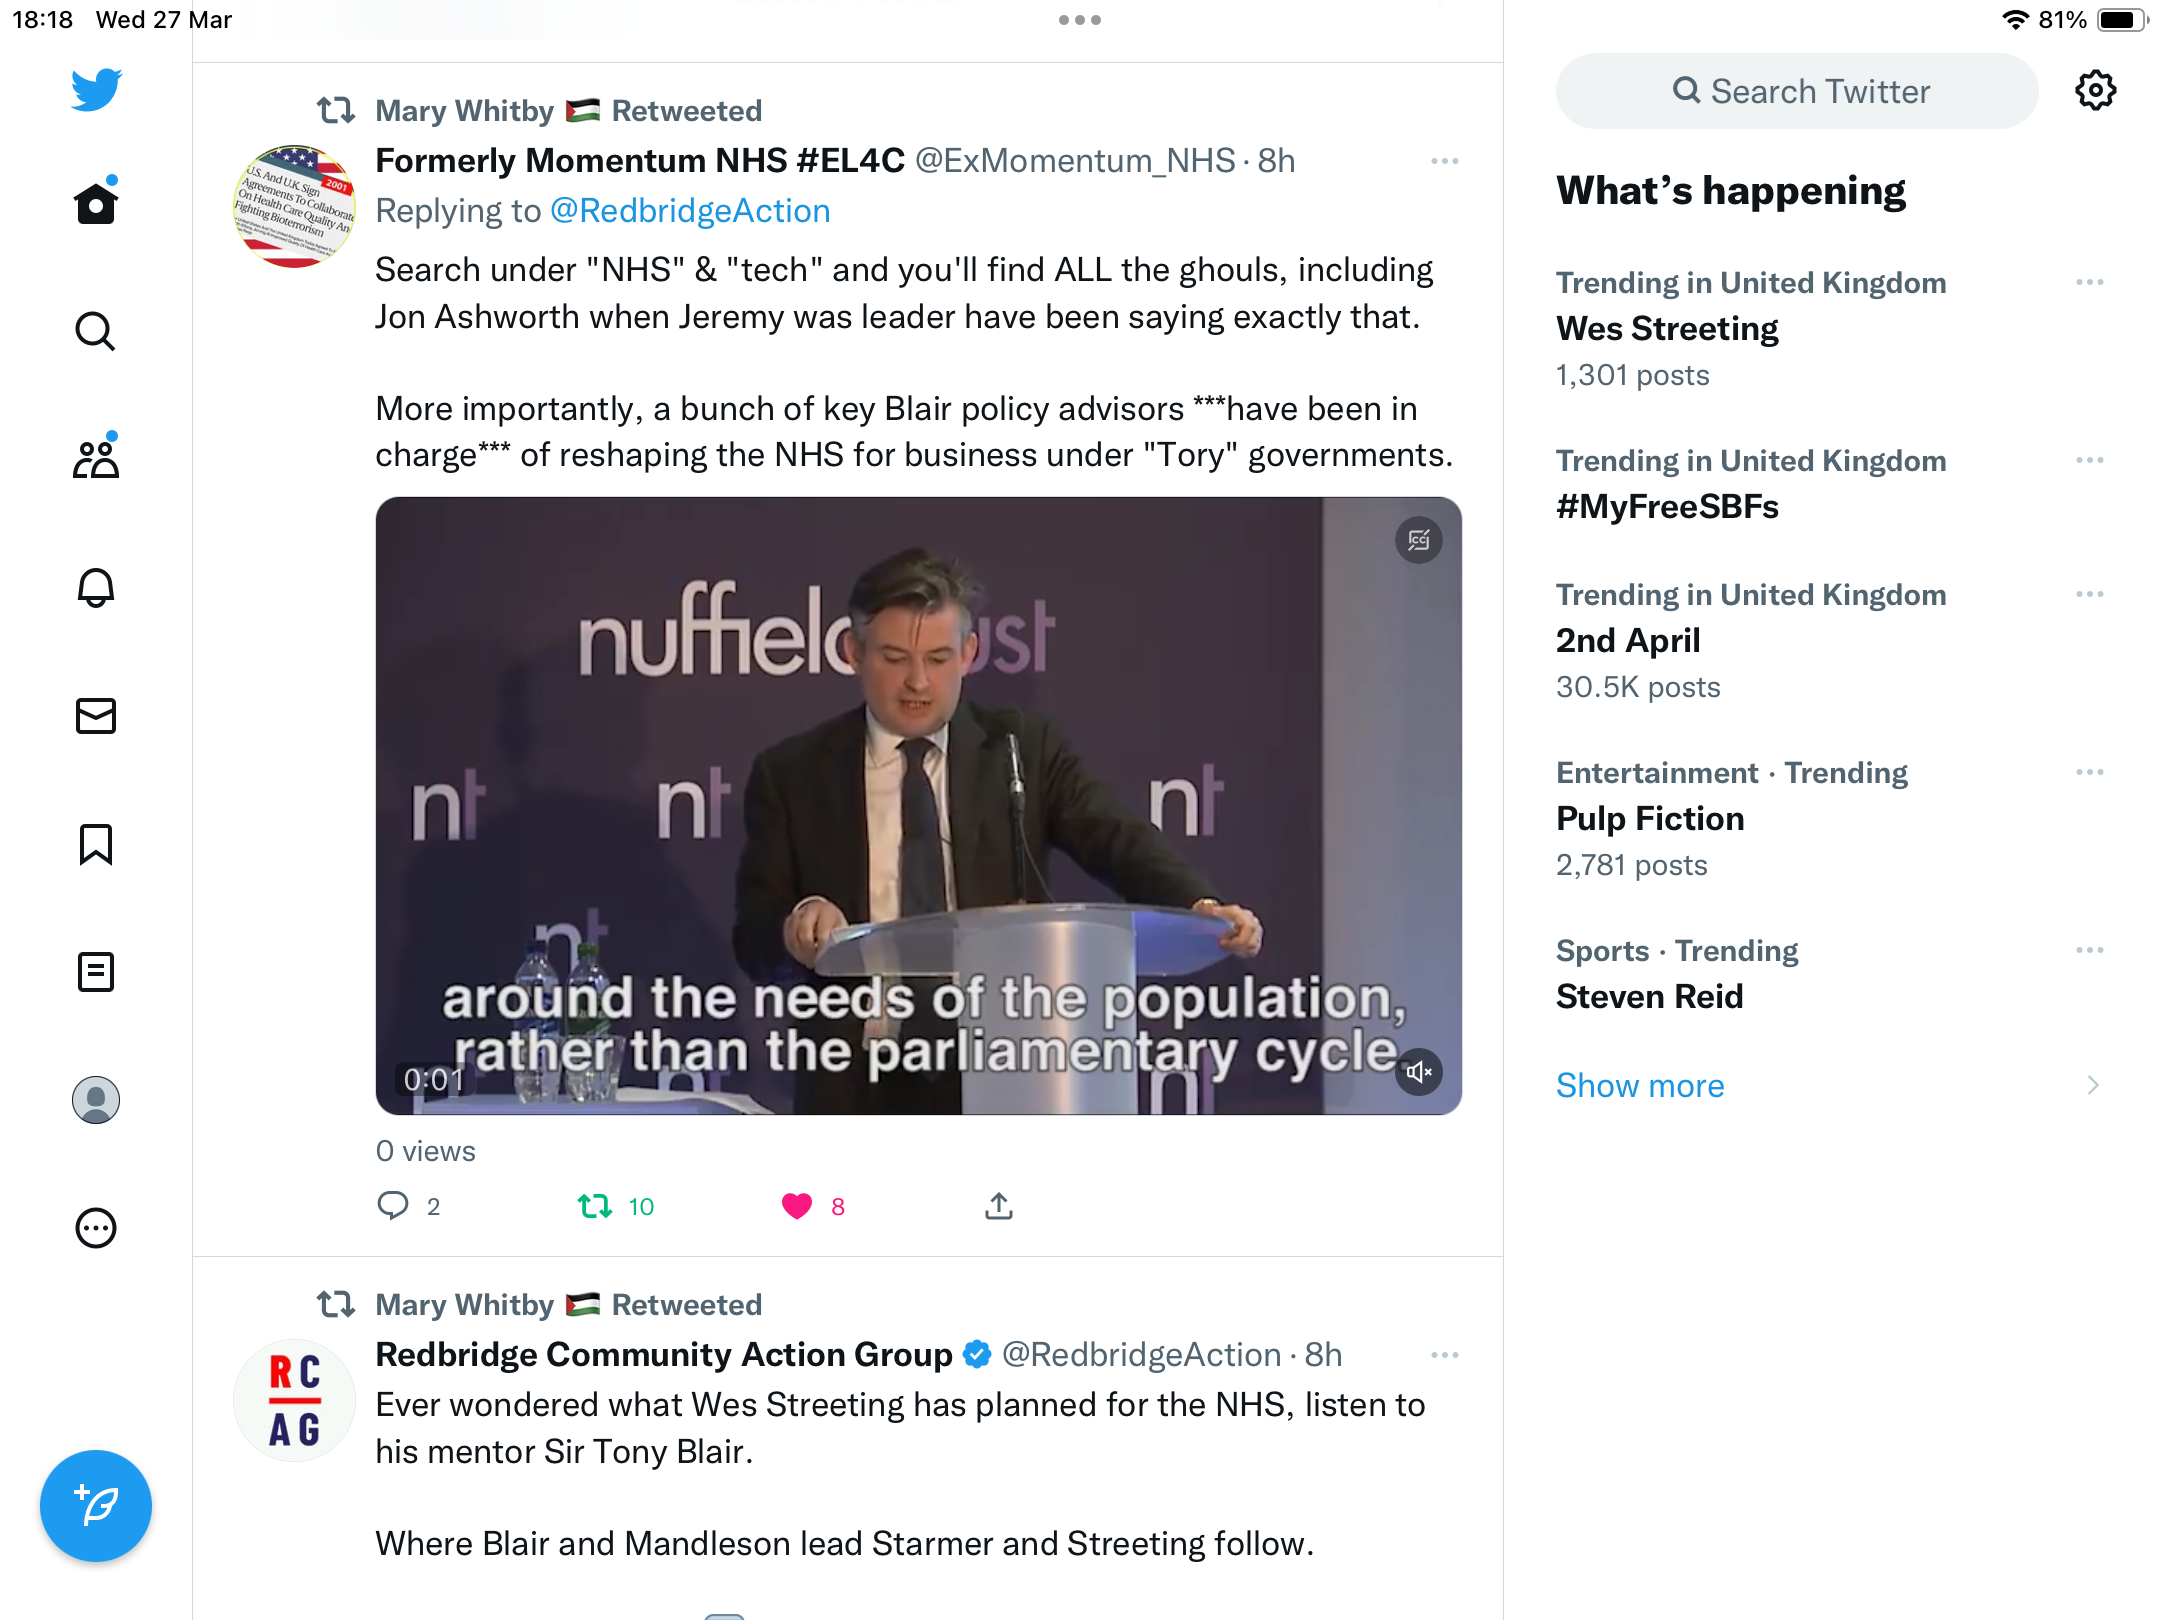The width and height of the screenshot is (2160, 1620).
Task: Open Formerly Momentum NHS #EL4C display name
Action: 640,161
